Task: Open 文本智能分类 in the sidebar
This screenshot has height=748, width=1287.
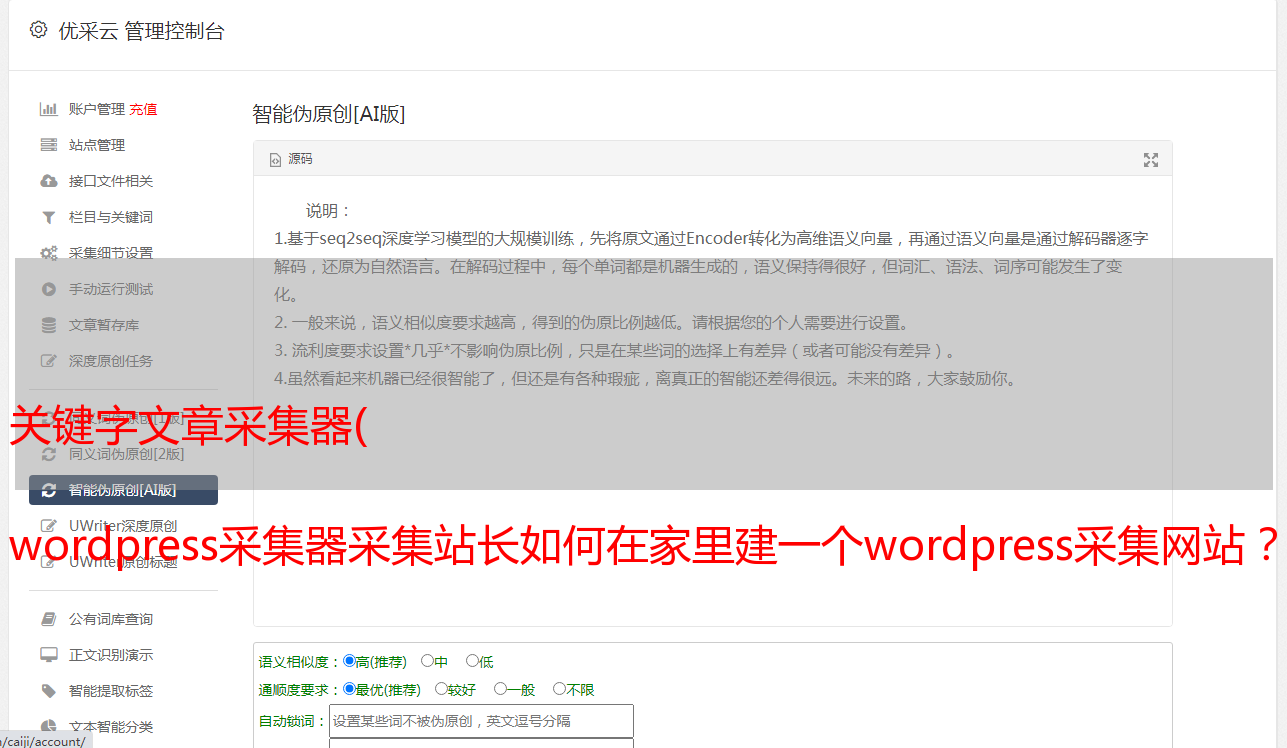Action: point(111,727)
